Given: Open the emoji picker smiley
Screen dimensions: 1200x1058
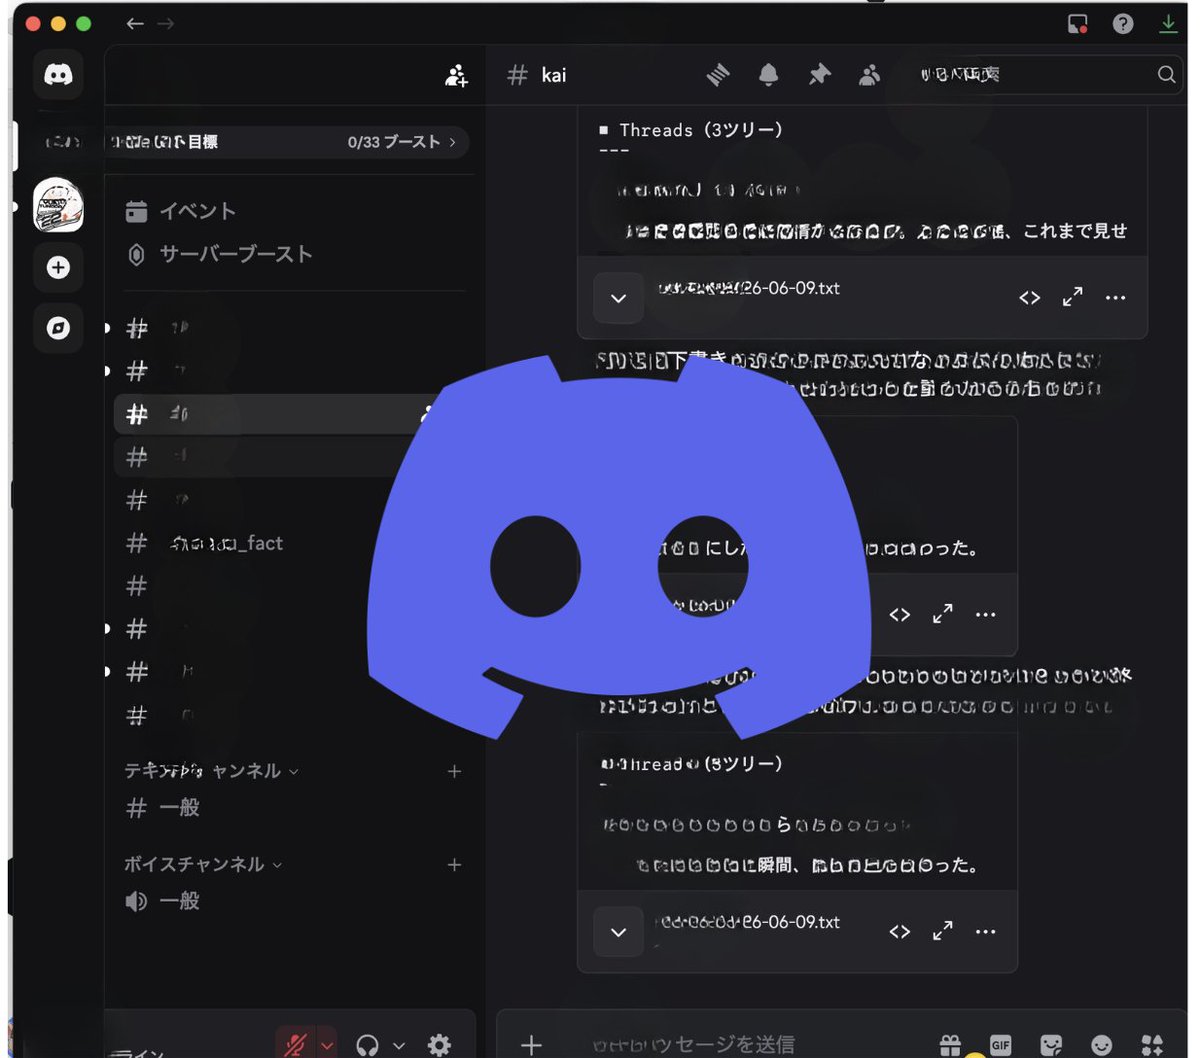Looking at the screenshot, I should click(1102, 1045).
